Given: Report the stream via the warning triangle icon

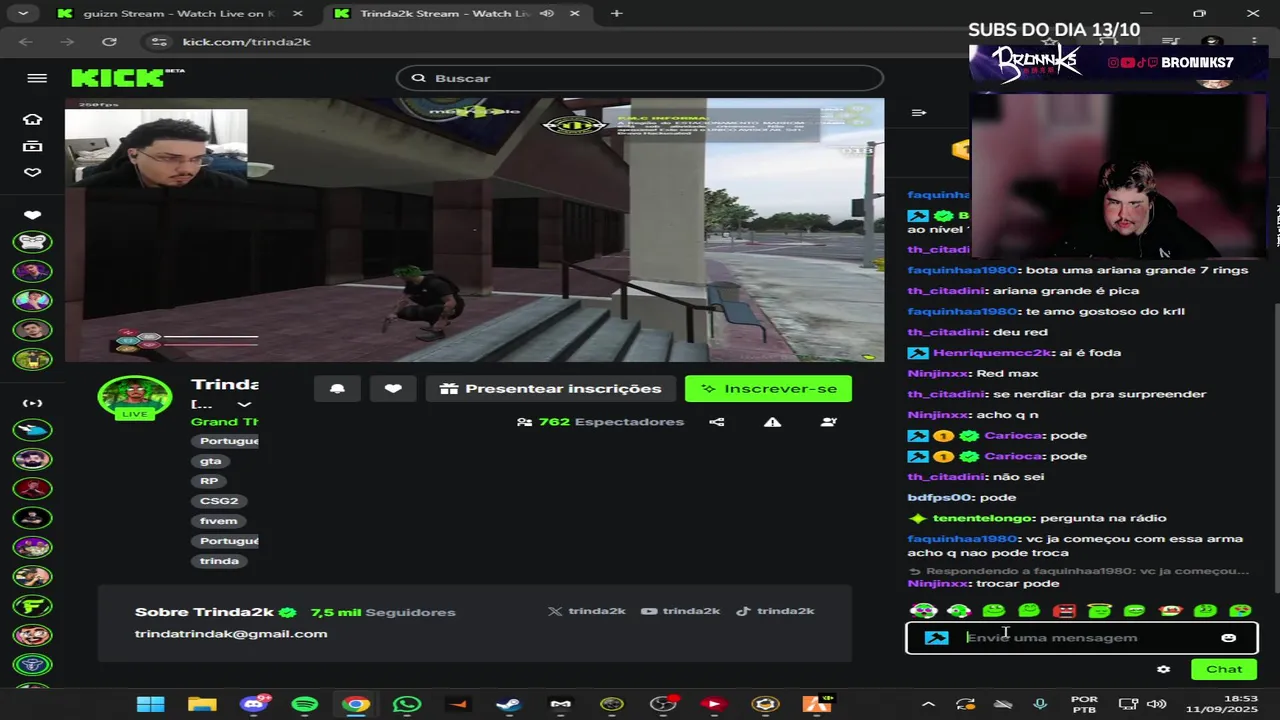Looking at the screenshot, I should [772, 422].
